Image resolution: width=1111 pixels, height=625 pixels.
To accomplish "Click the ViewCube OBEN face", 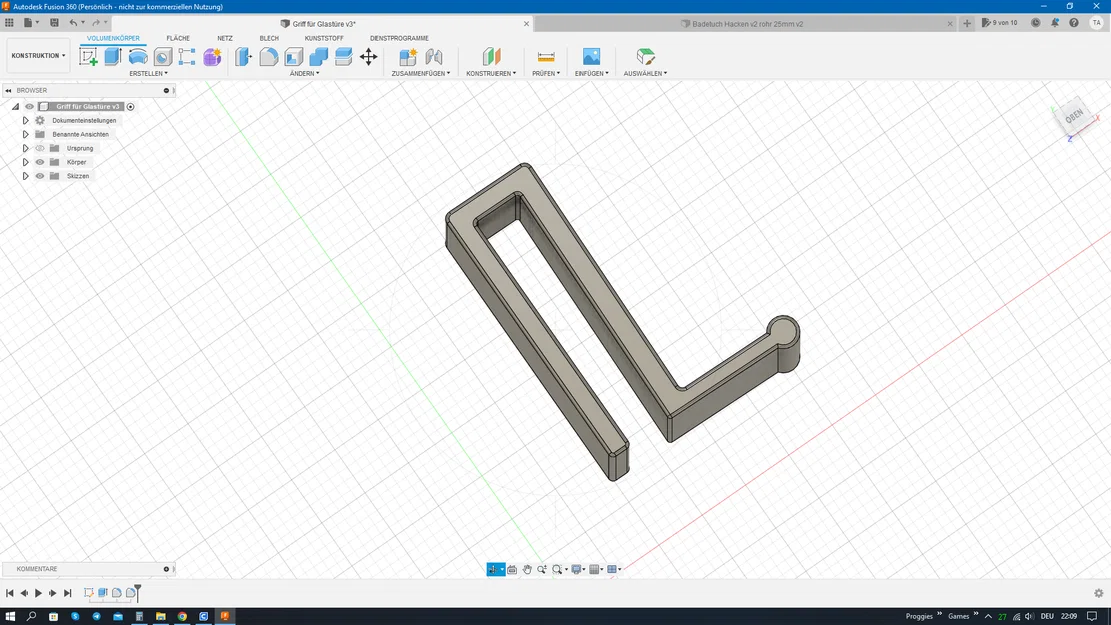I will 1074,116.
